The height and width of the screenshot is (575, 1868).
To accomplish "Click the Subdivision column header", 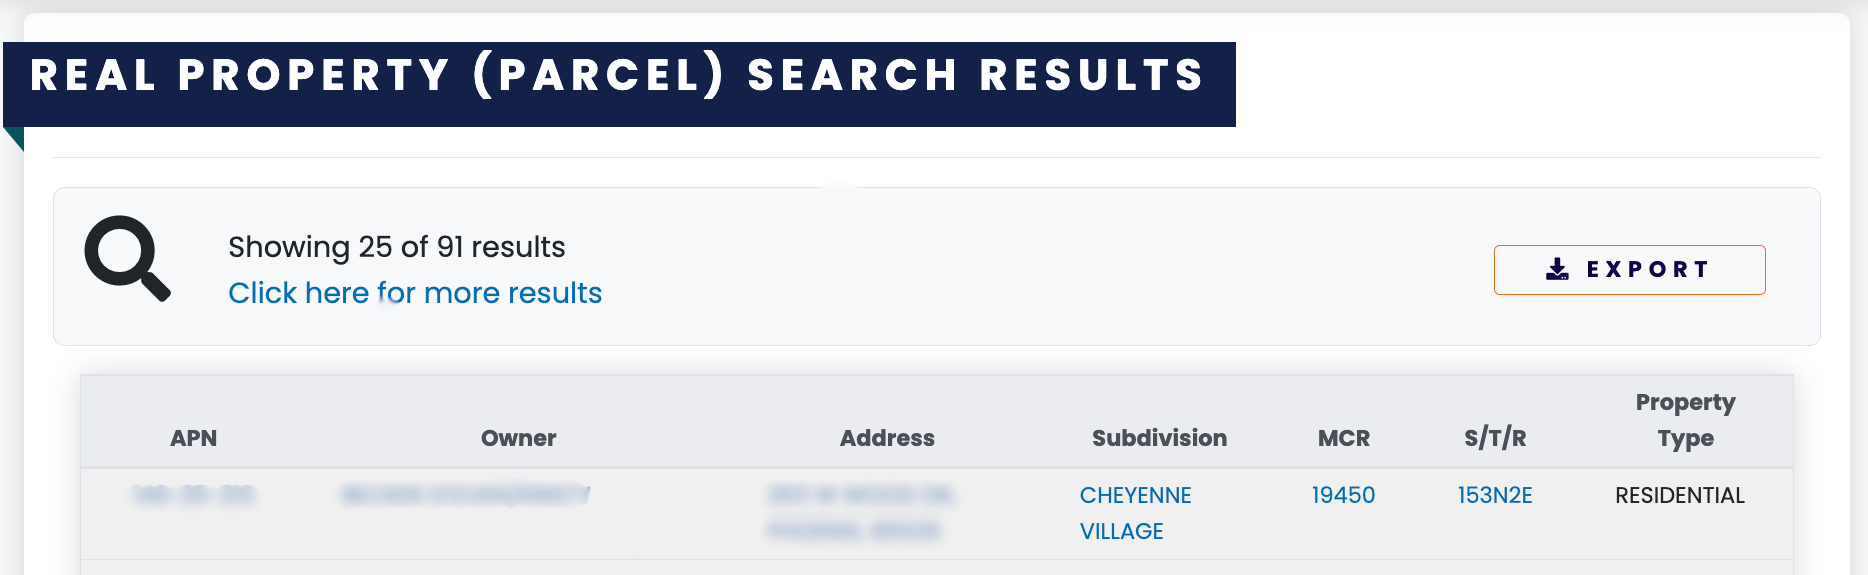I will pyautogui.click(x=1159, y=438).
